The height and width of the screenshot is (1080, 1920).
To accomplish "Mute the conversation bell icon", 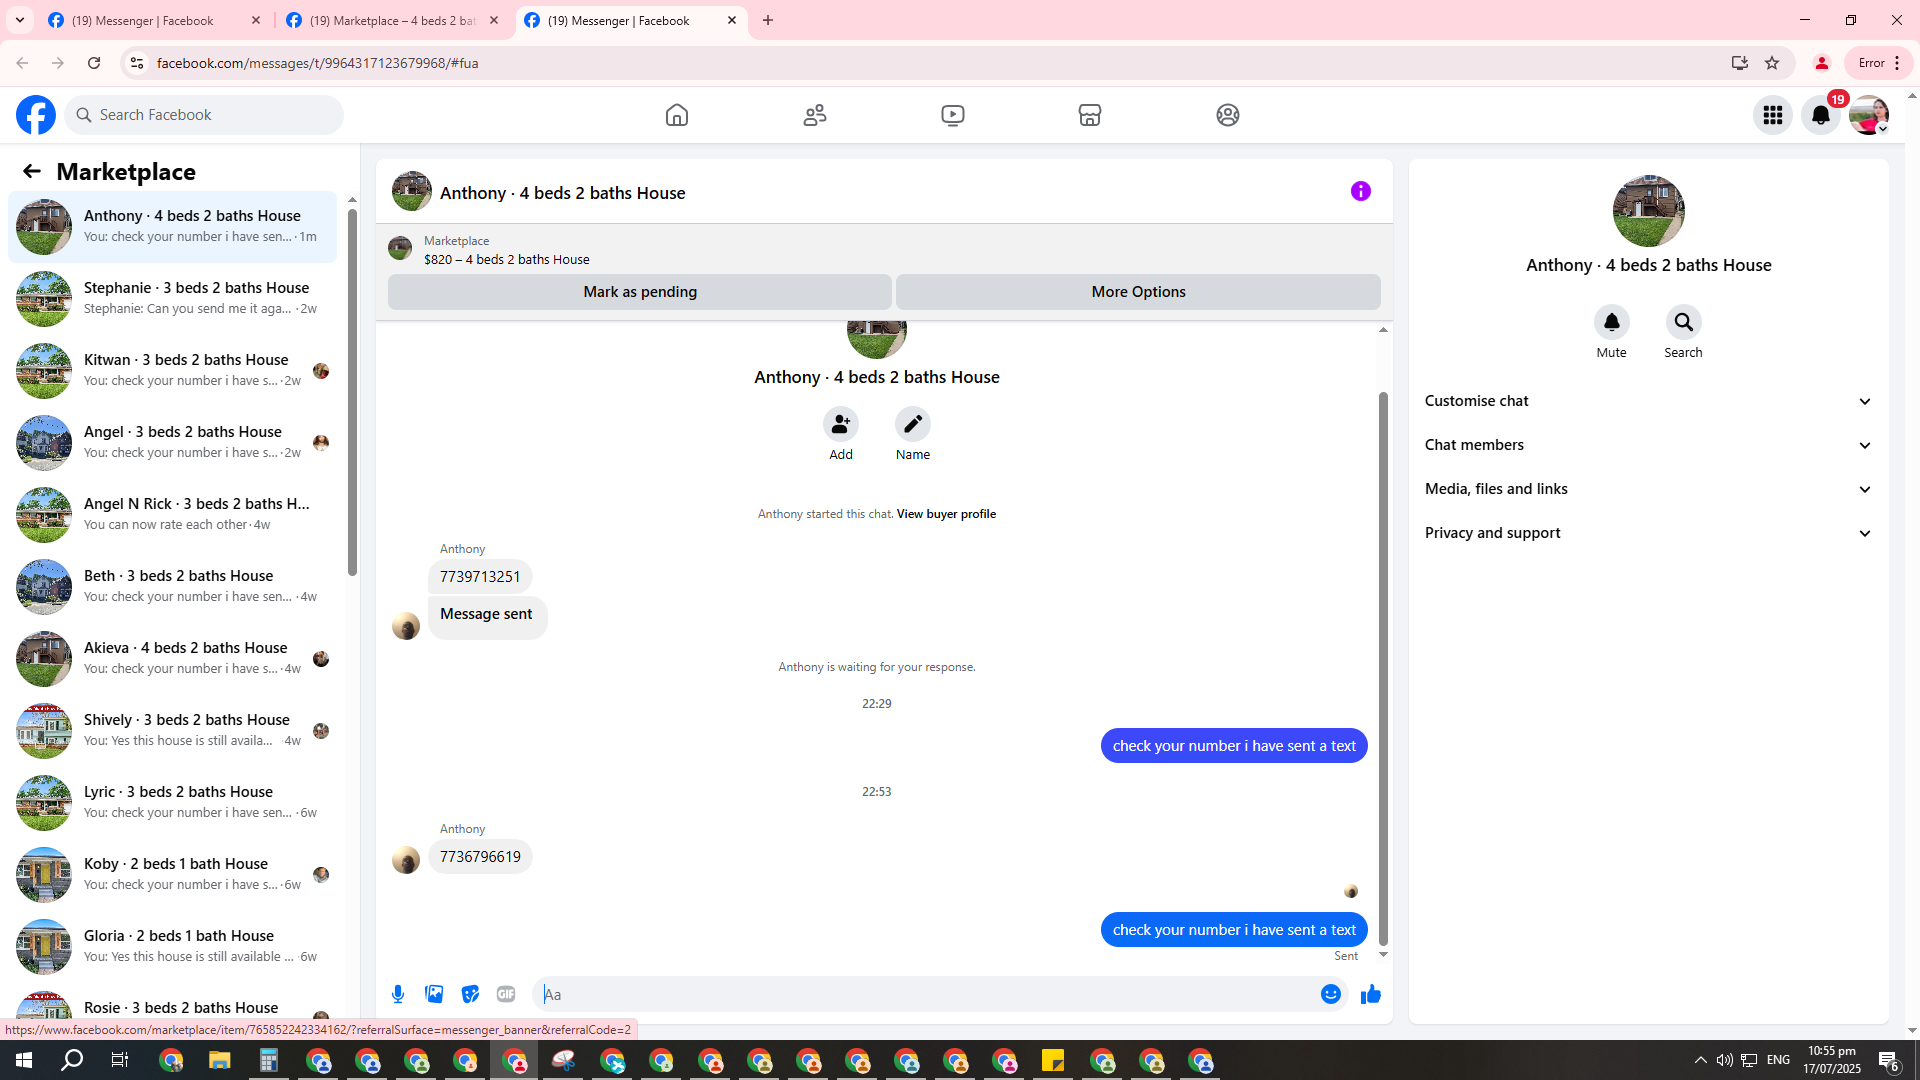I will pos(1612,322).
